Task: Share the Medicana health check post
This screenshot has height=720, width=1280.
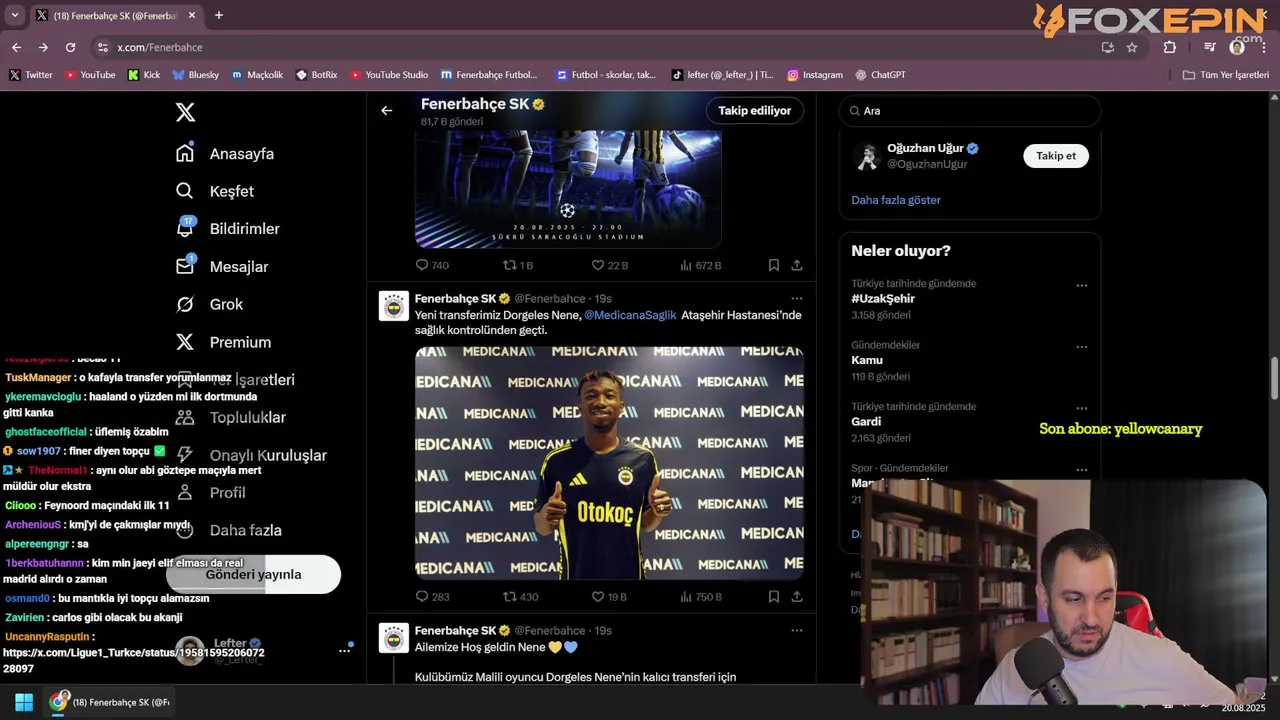Action: click(797, 597)
